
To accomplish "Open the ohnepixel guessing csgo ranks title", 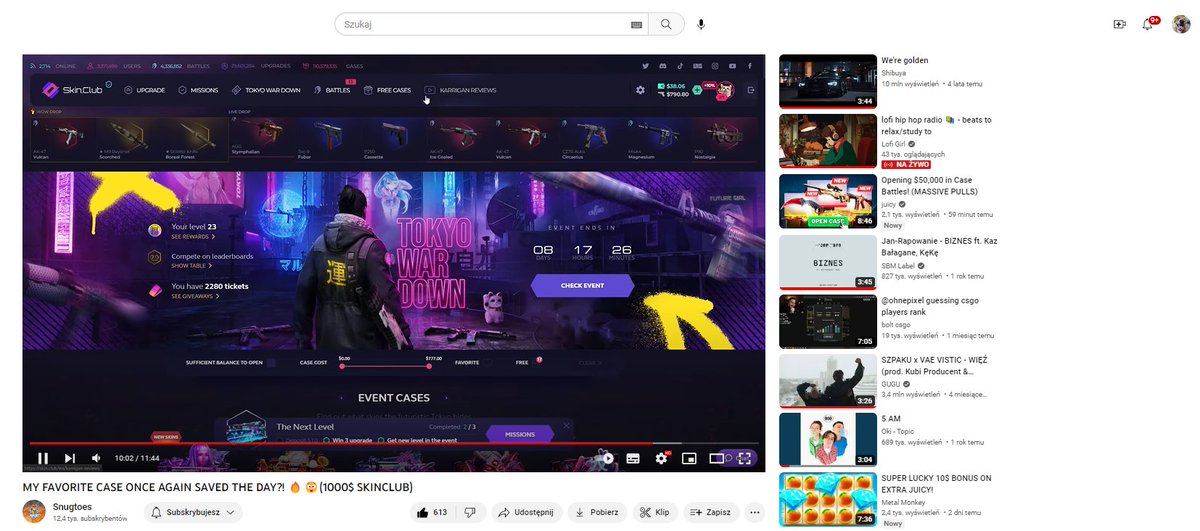I will (x=929, y=306).
